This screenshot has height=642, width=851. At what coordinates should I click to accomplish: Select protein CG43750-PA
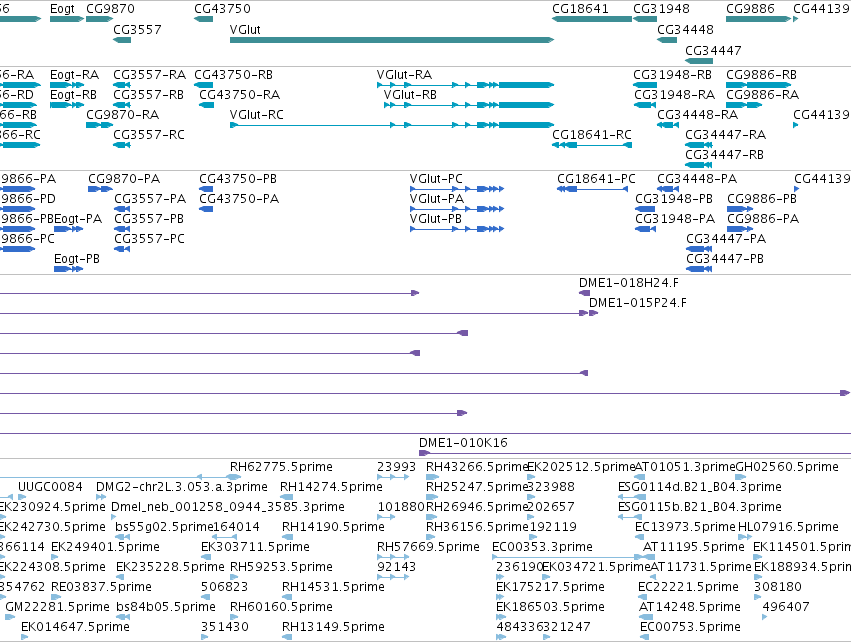[206, 209]
